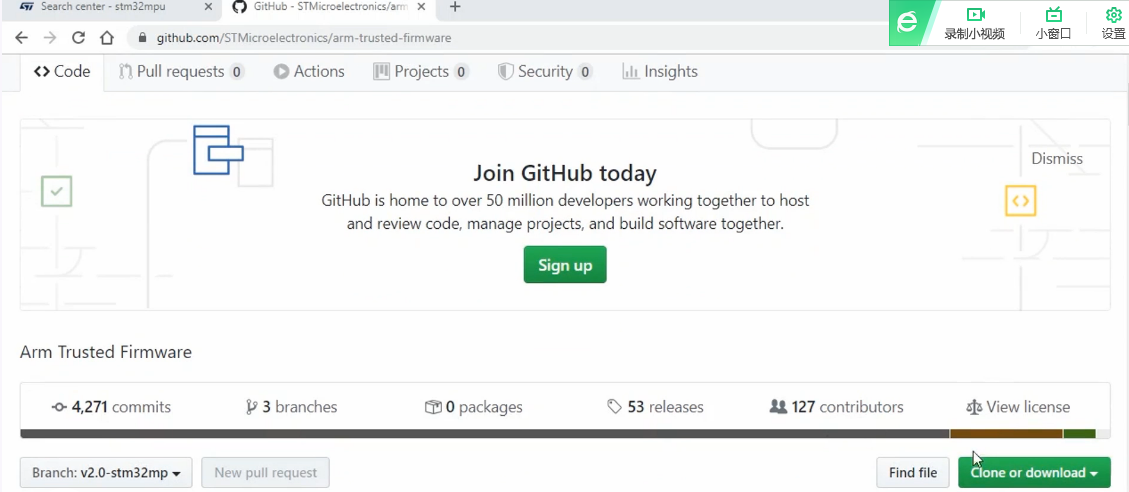Open the small window mode icon
The width and height of the screenshot is (1129, 492).
[x=1053, y=15]
